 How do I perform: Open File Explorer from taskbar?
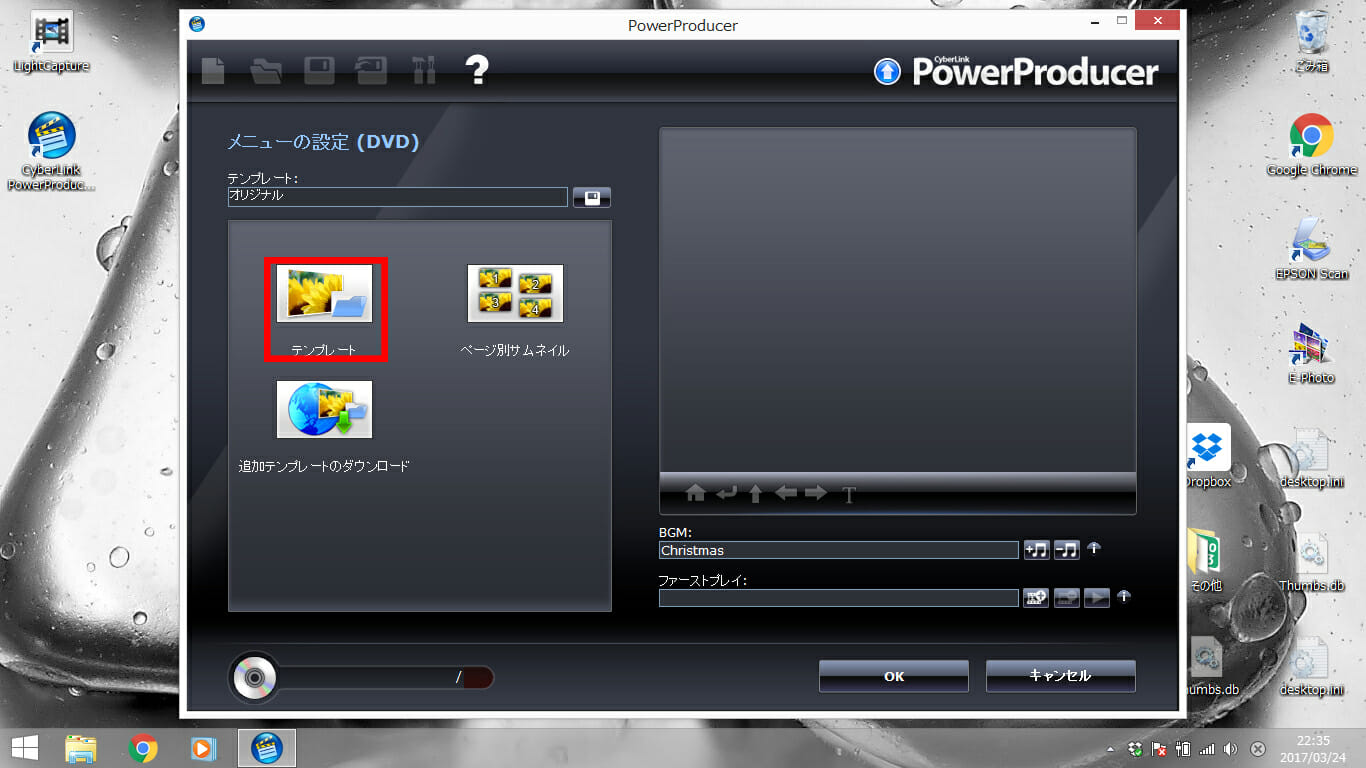tap(80, 748)
